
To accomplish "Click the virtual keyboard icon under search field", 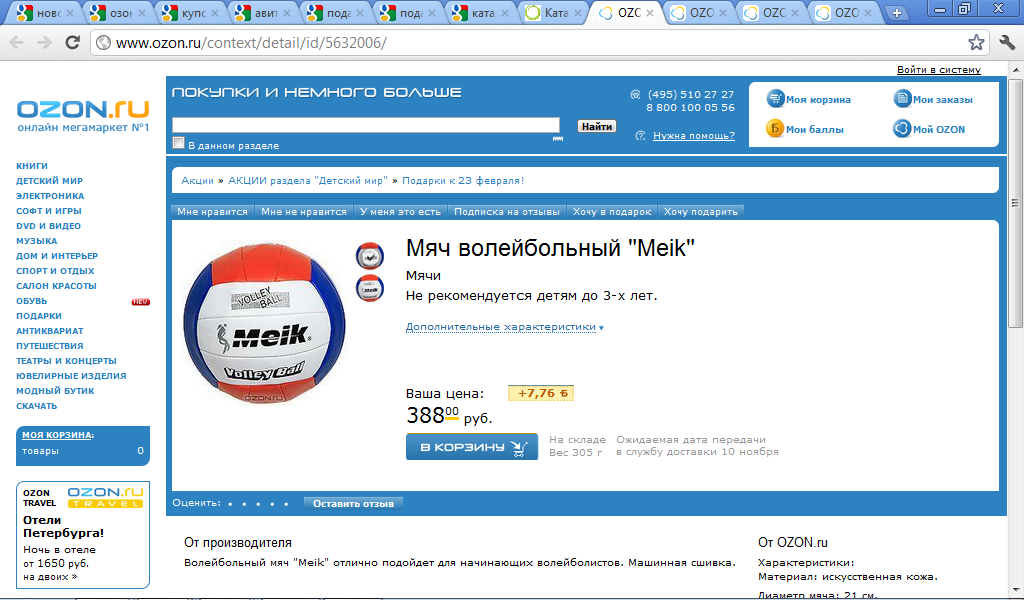I will [558, 138].
